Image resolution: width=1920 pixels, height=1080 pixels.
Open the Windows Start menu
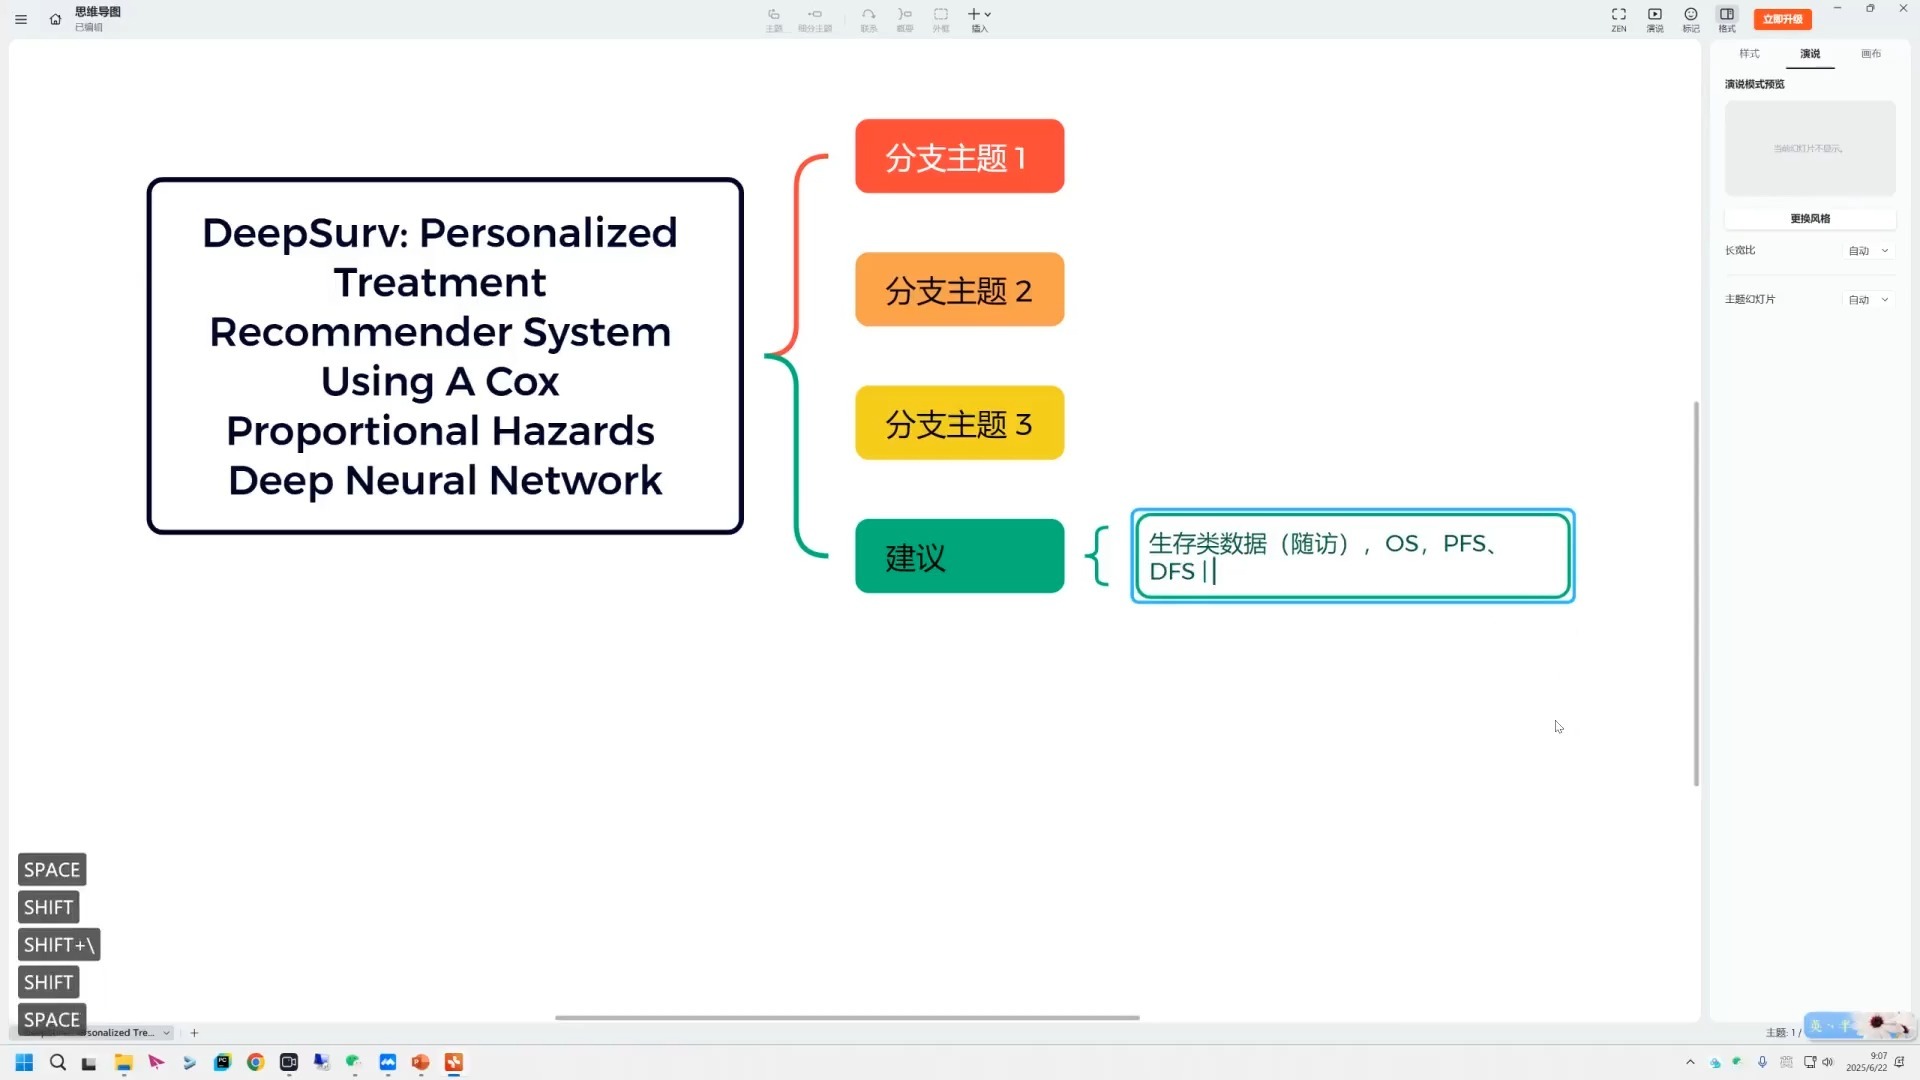pyautogui.click(x=24, y=1062)
